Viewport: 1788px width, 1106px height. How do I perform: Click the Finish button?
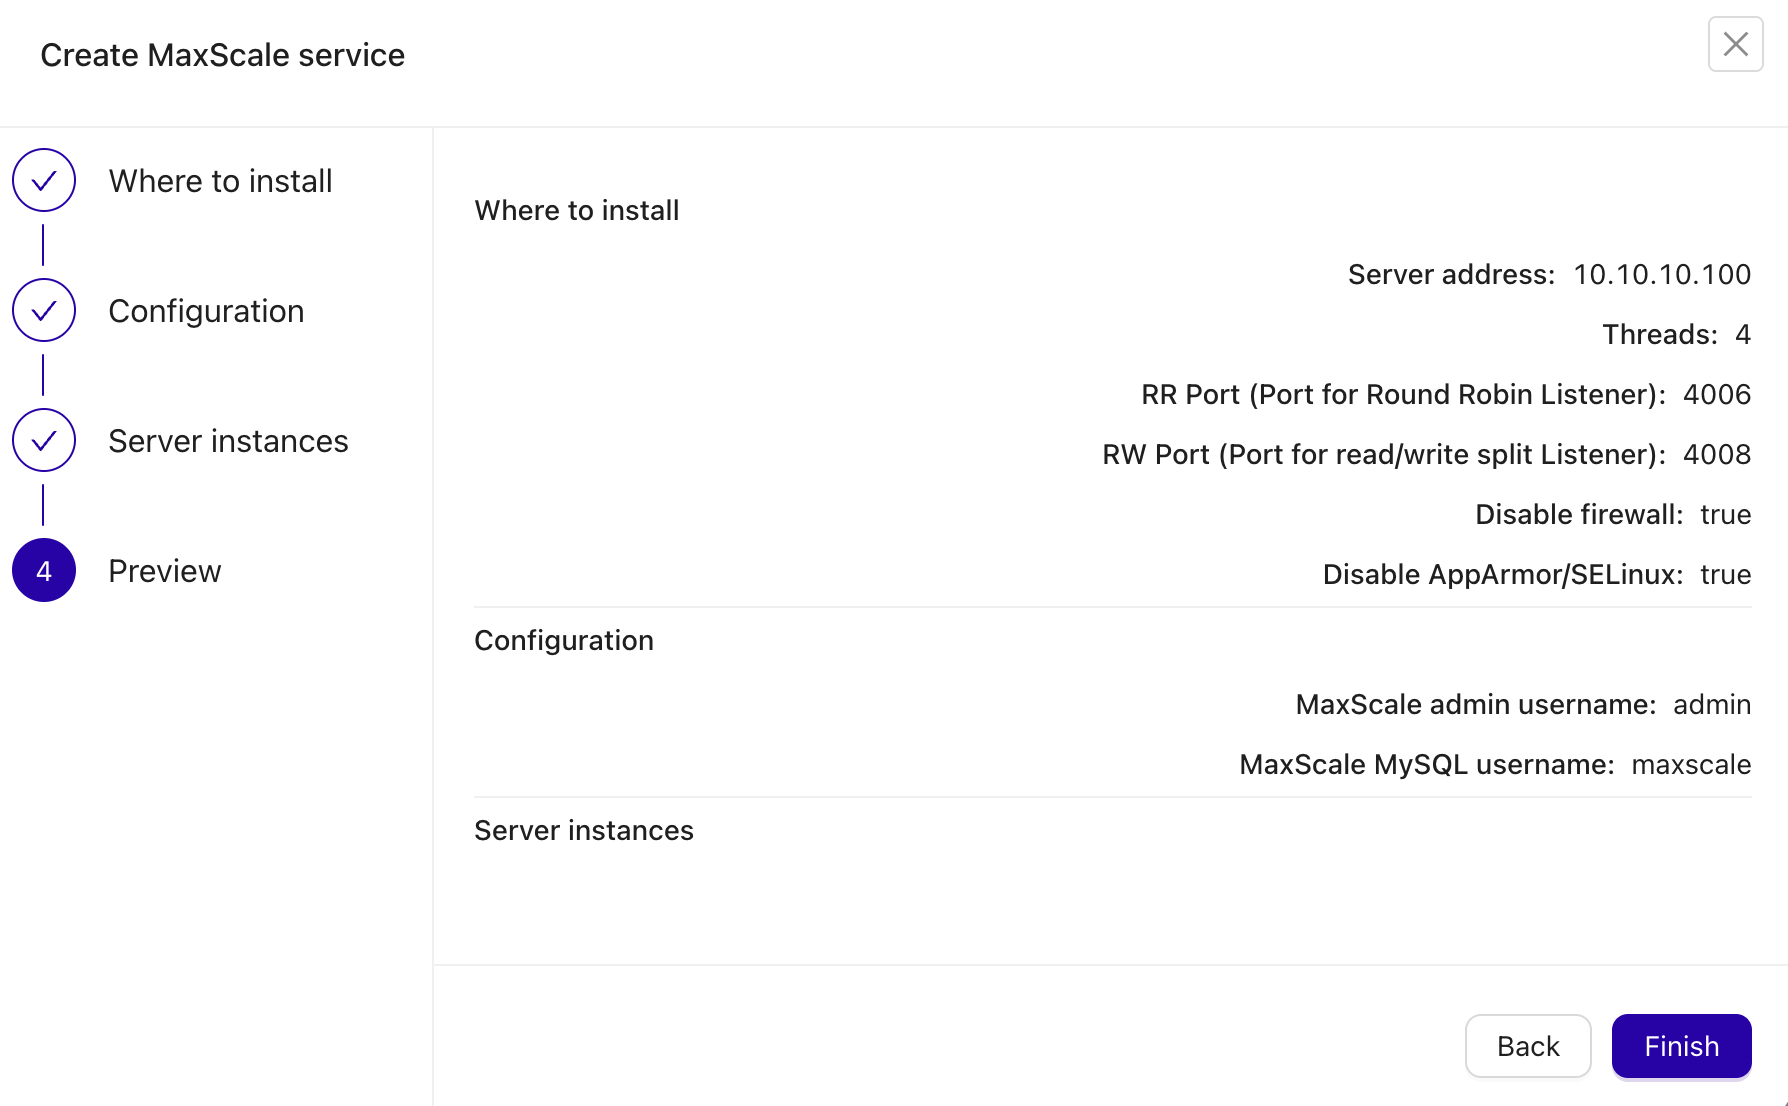click(x=1681, y=1046)
